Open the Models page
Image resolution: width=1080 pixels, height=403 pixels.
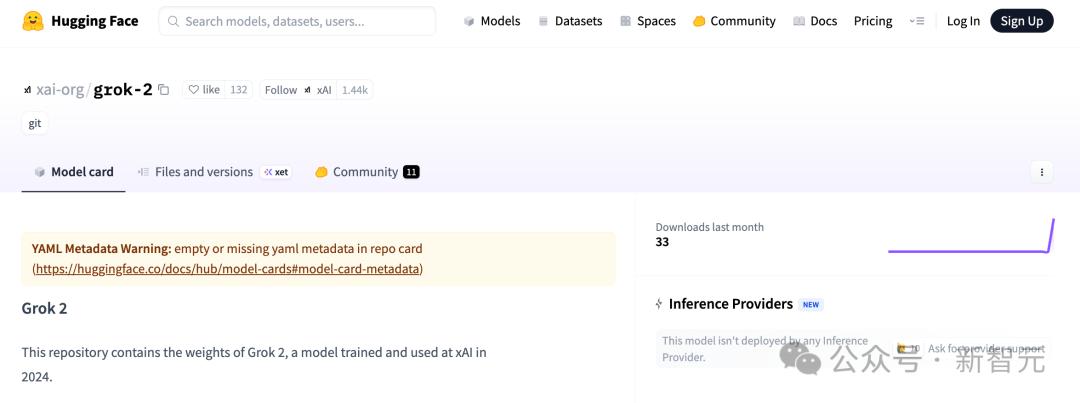pyautogui.click(x=491, y=21)
